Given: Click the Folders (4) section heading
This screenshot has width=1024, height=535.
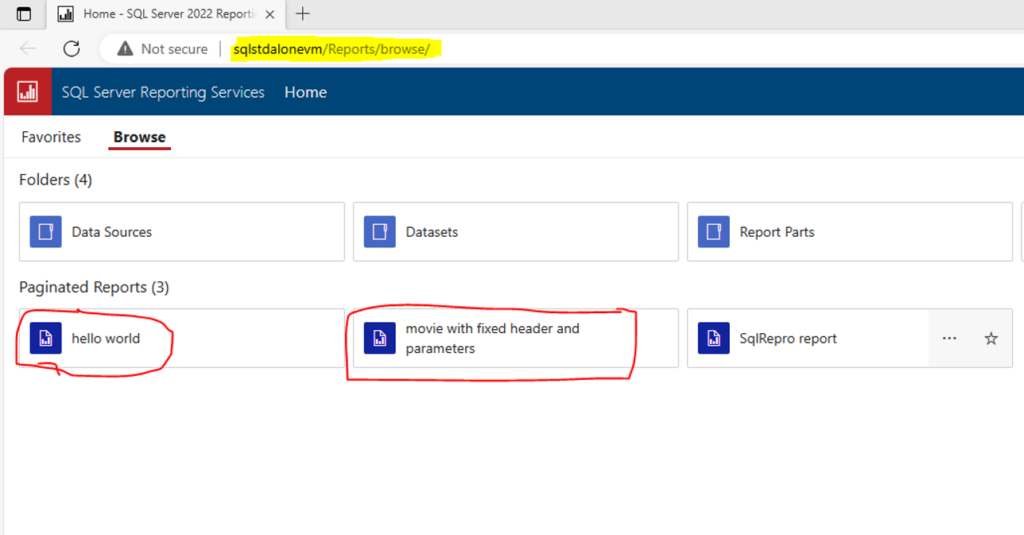Looking at the screenshot, I should pos(56,180).
